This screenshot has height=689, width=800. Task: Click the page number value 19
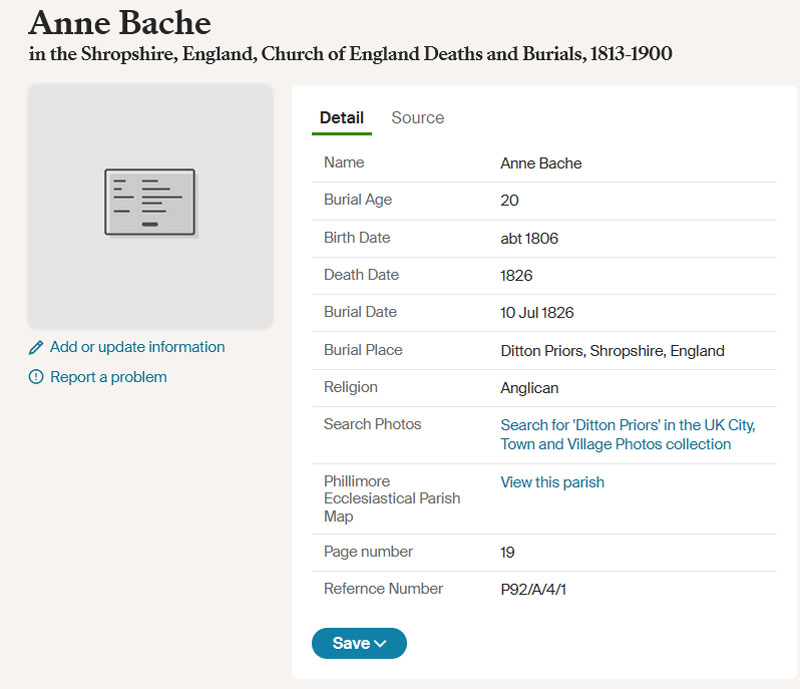click(507, 552)
